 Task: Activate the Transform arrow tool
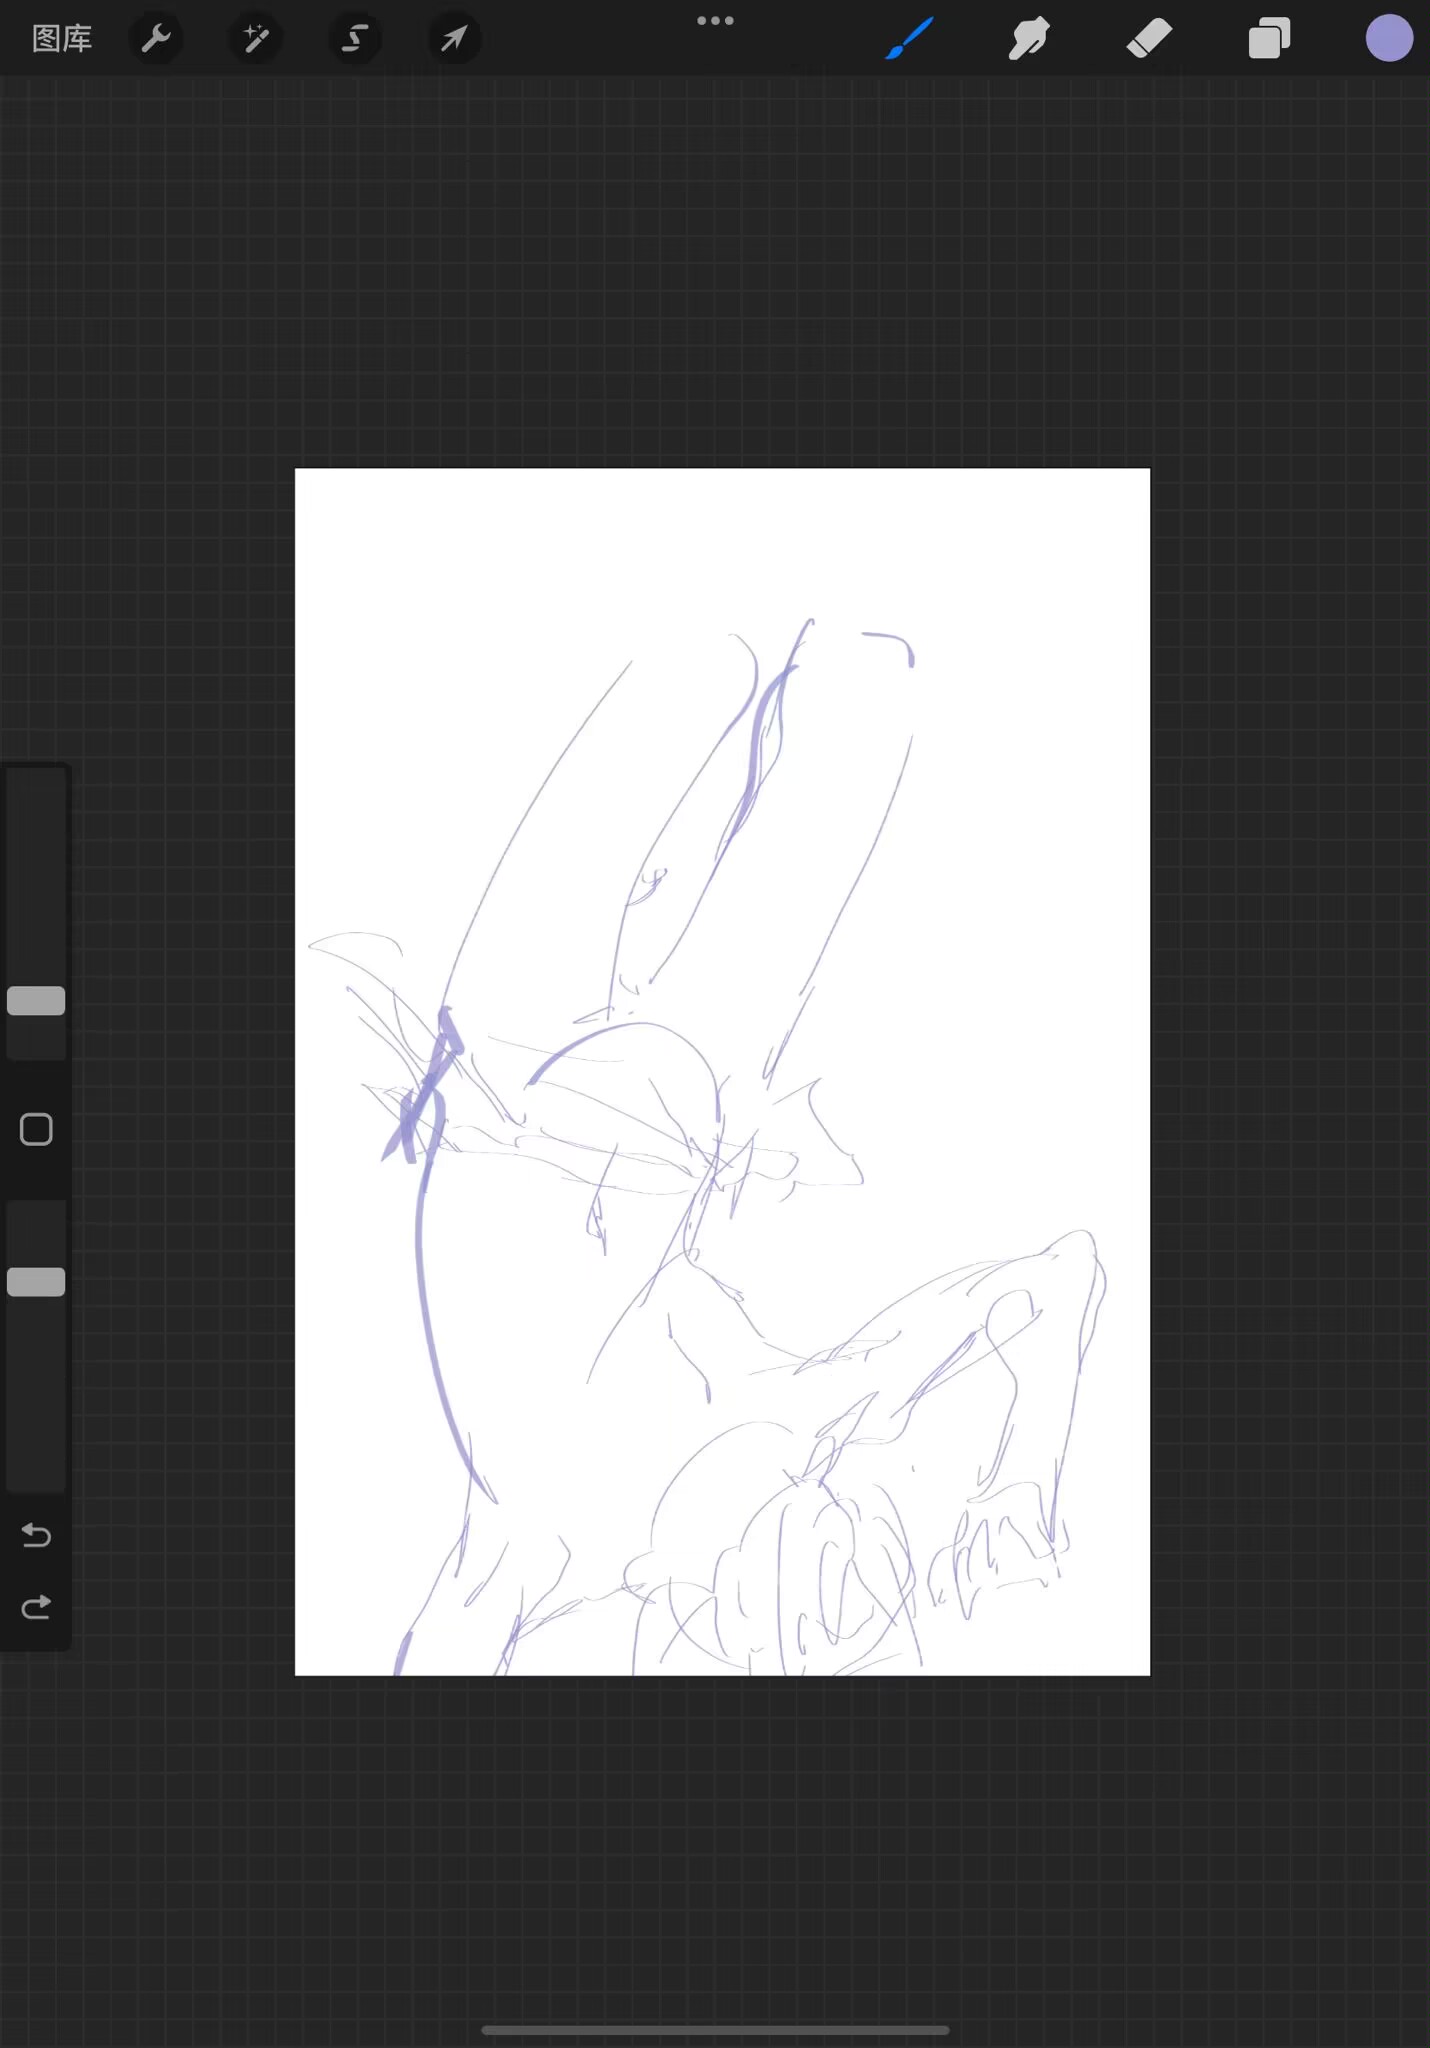point(454,39)
